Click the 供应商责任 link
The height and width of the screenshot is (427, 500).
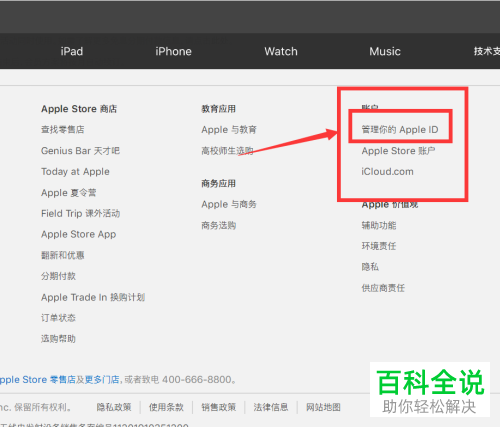click(x=383, y=288)
